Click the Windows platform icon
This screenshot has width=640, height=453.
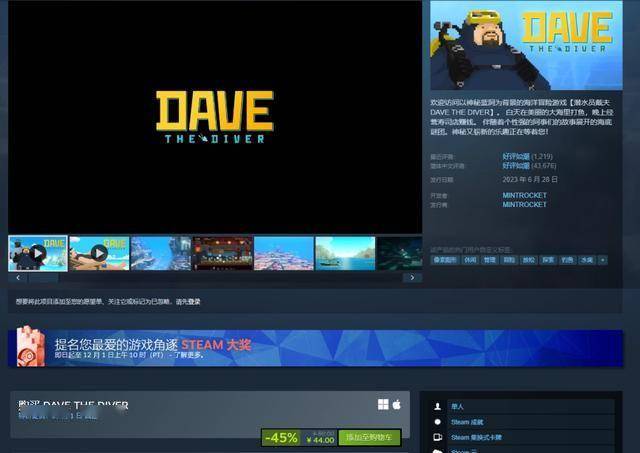(x=383, y=404)
